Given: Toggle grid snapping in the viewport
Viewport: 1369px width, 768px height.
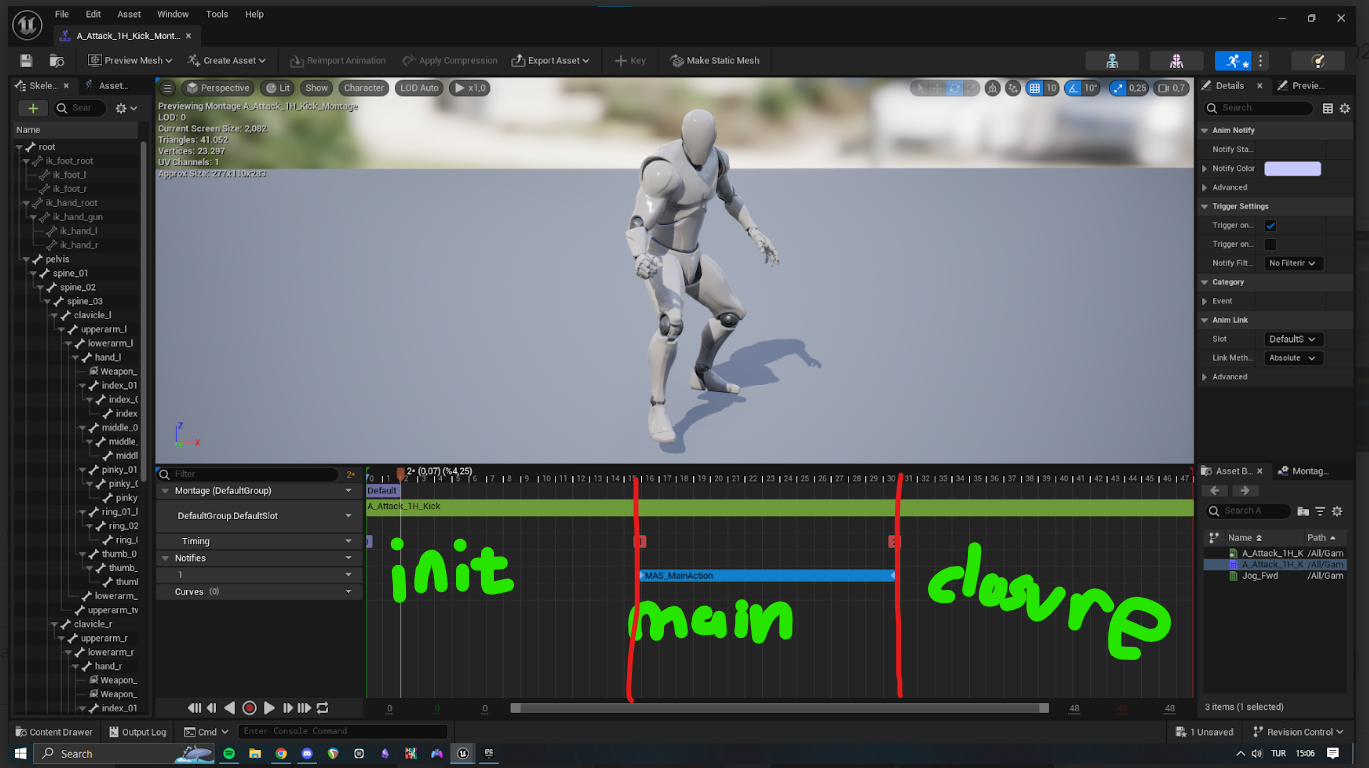Looking at the screenshot, I should 1037,88.
